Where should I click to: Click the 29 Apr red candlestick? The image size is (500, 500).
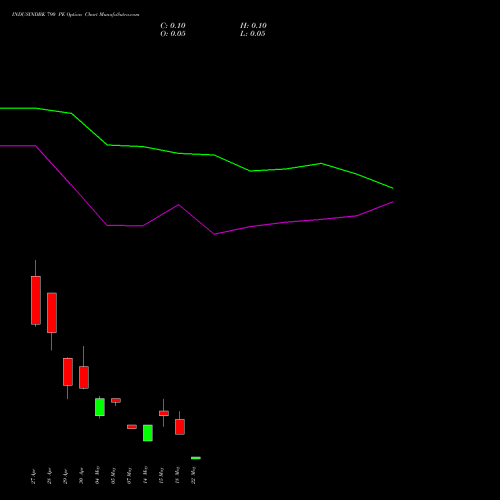68,372
